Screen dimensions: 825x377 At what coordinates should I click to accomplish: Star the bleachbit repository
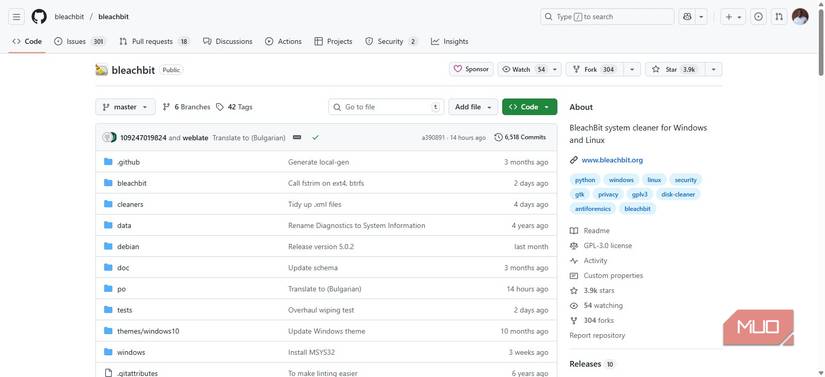[x=675, y=69]
